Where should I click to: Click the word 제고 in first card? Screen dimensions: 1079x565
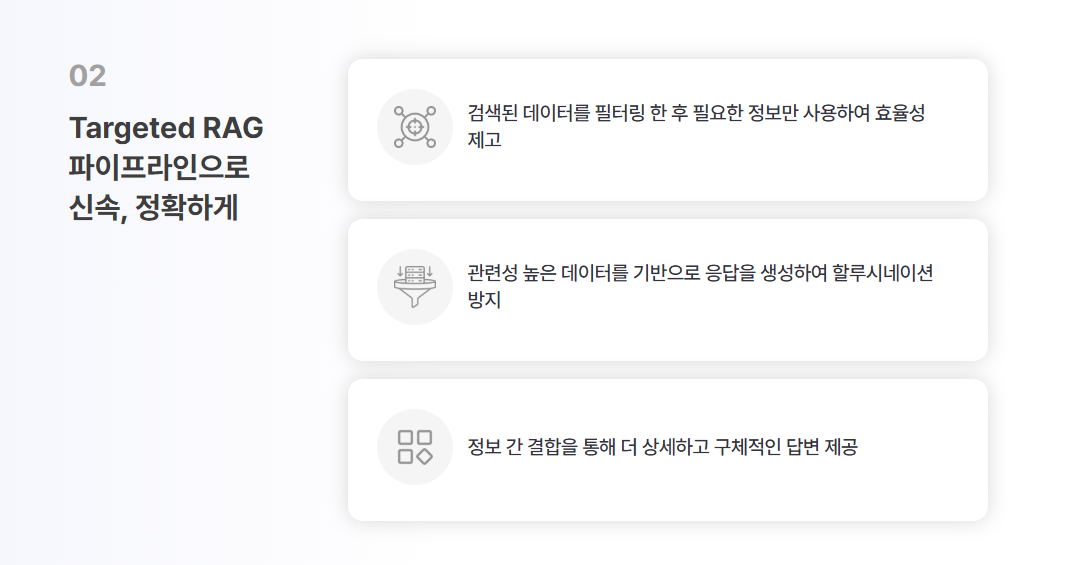coord(484,140)
